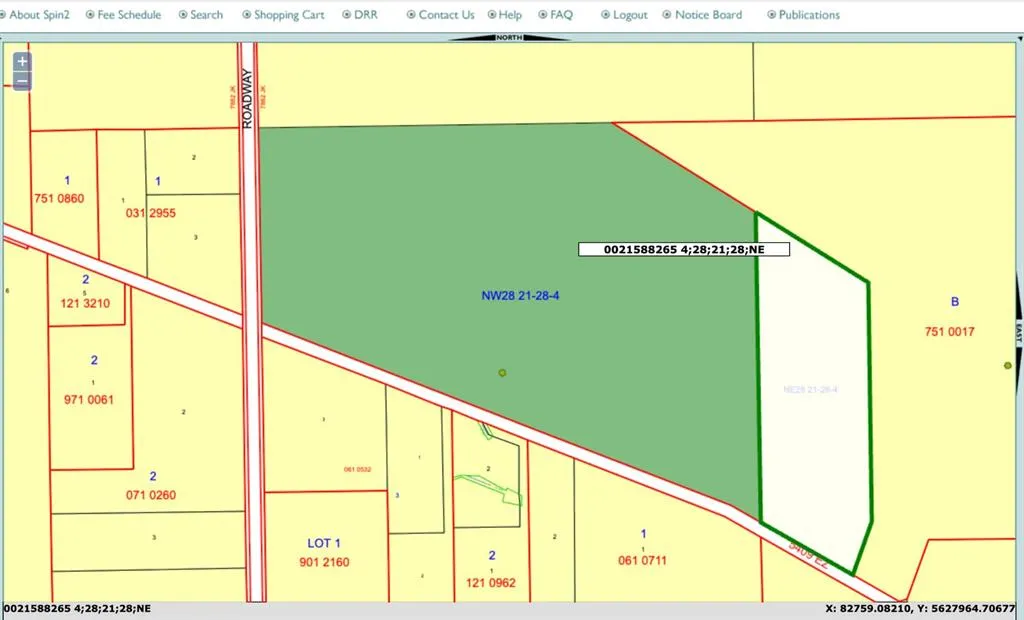The width and height of the screenshot is (1024, 620).
Task: Open the Notice Board
Action: (709, 14)
